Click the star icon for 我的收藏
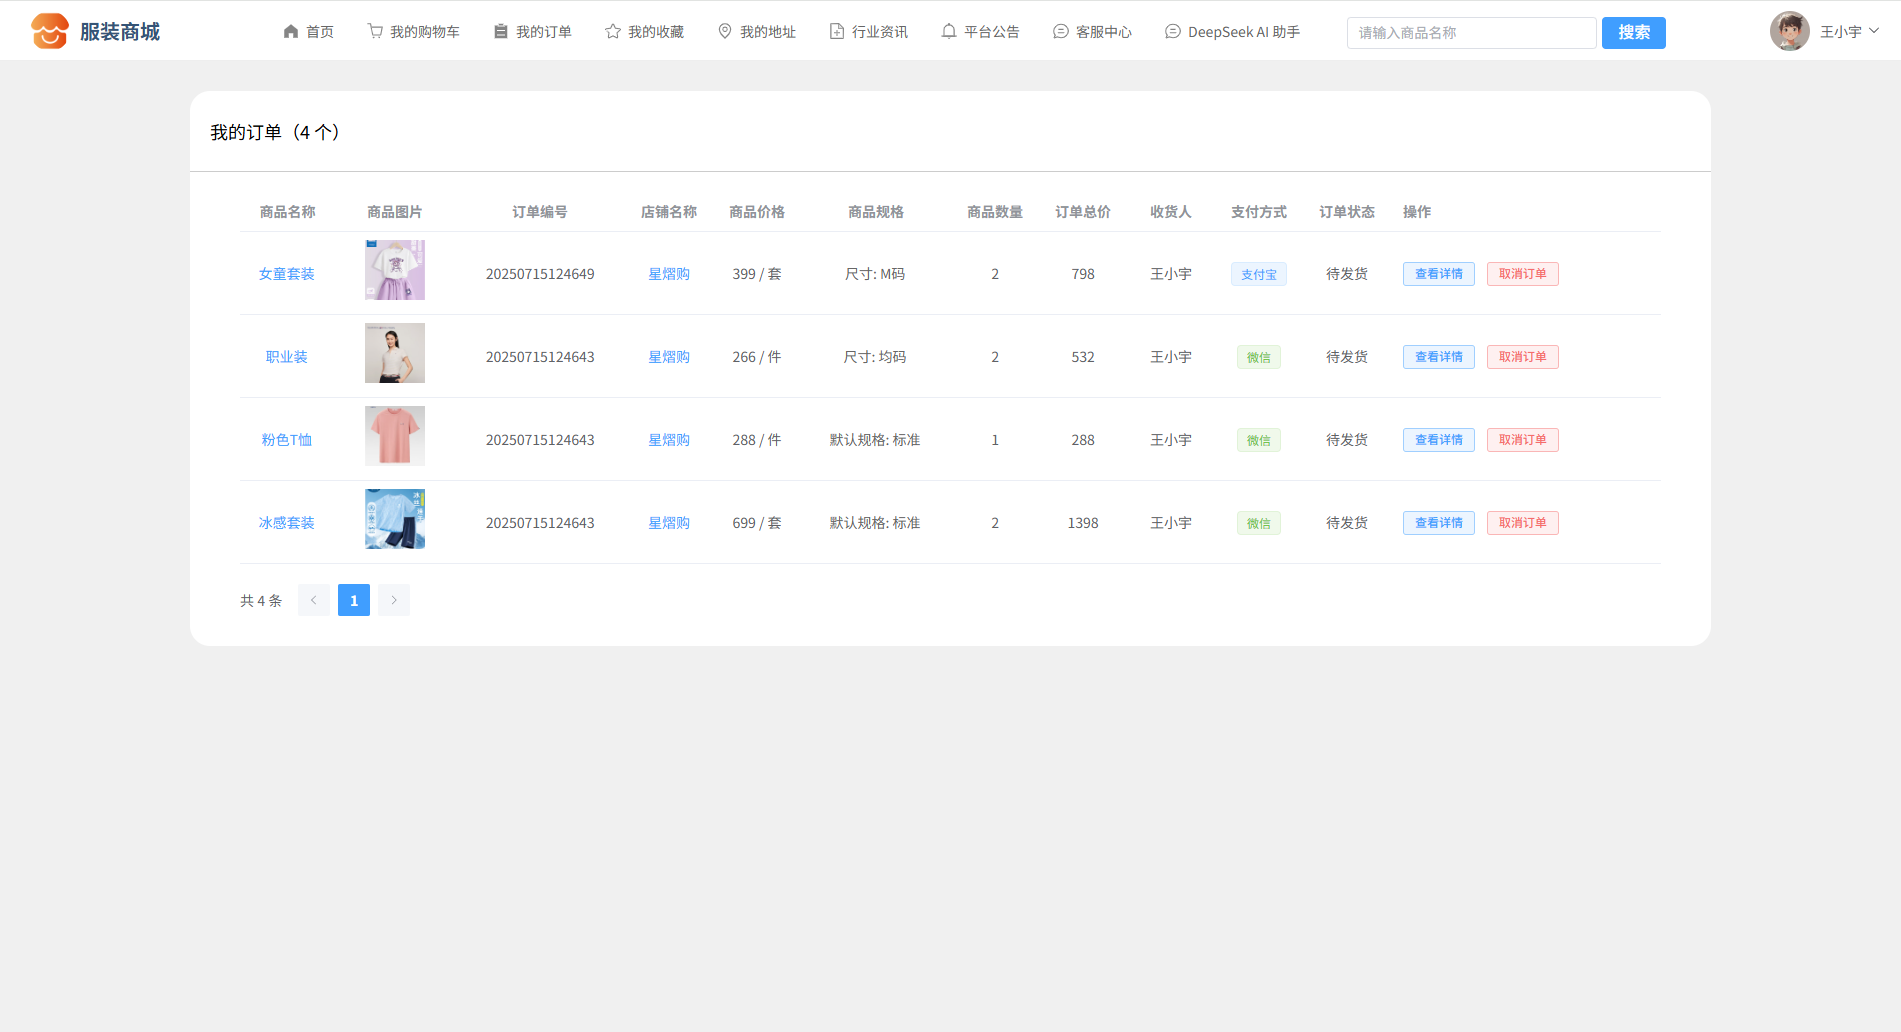The height and width of the screenshot is (1032, 1901). (613, 32)
